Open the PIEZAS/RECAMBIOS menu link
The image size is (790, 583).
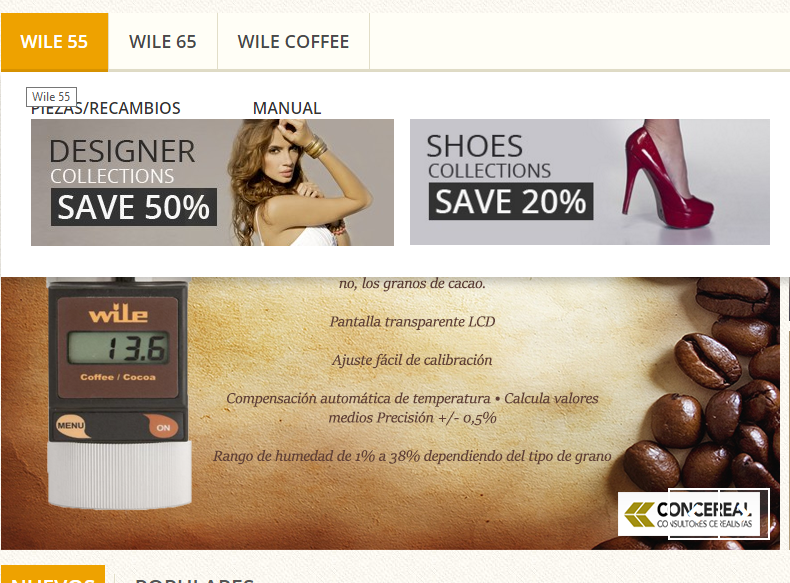tap(106, 108)
